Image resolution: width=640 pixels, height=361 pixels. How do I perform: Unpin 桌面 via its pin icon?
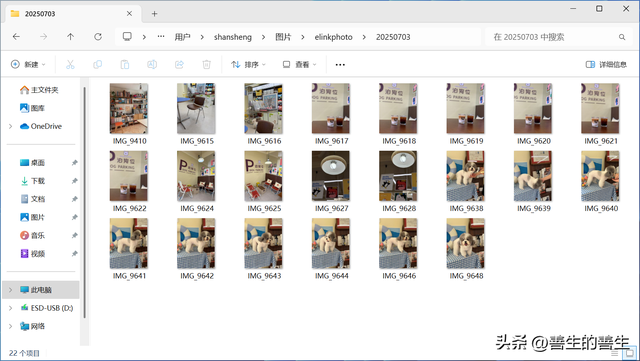(x=74, y=163)
